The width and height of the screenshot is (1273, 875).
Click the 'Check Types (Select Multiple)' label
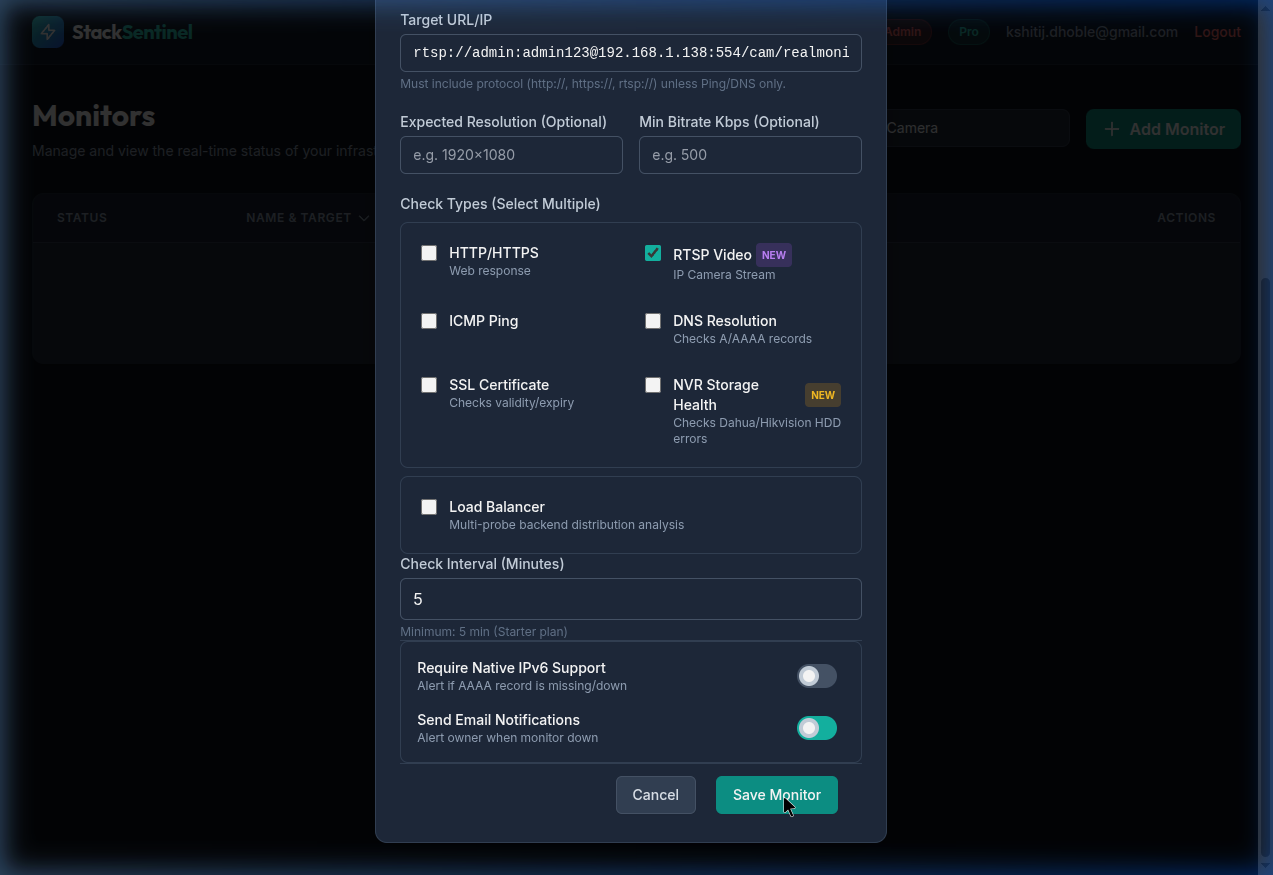500,204
